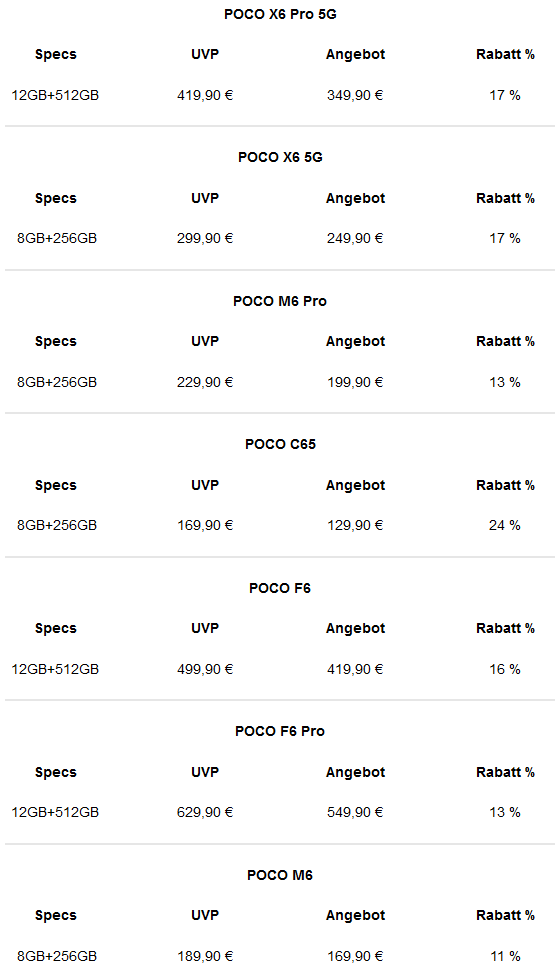Click the 16 % discount value
Viewport: 560px width, 975px height.
tap(505, 669)
